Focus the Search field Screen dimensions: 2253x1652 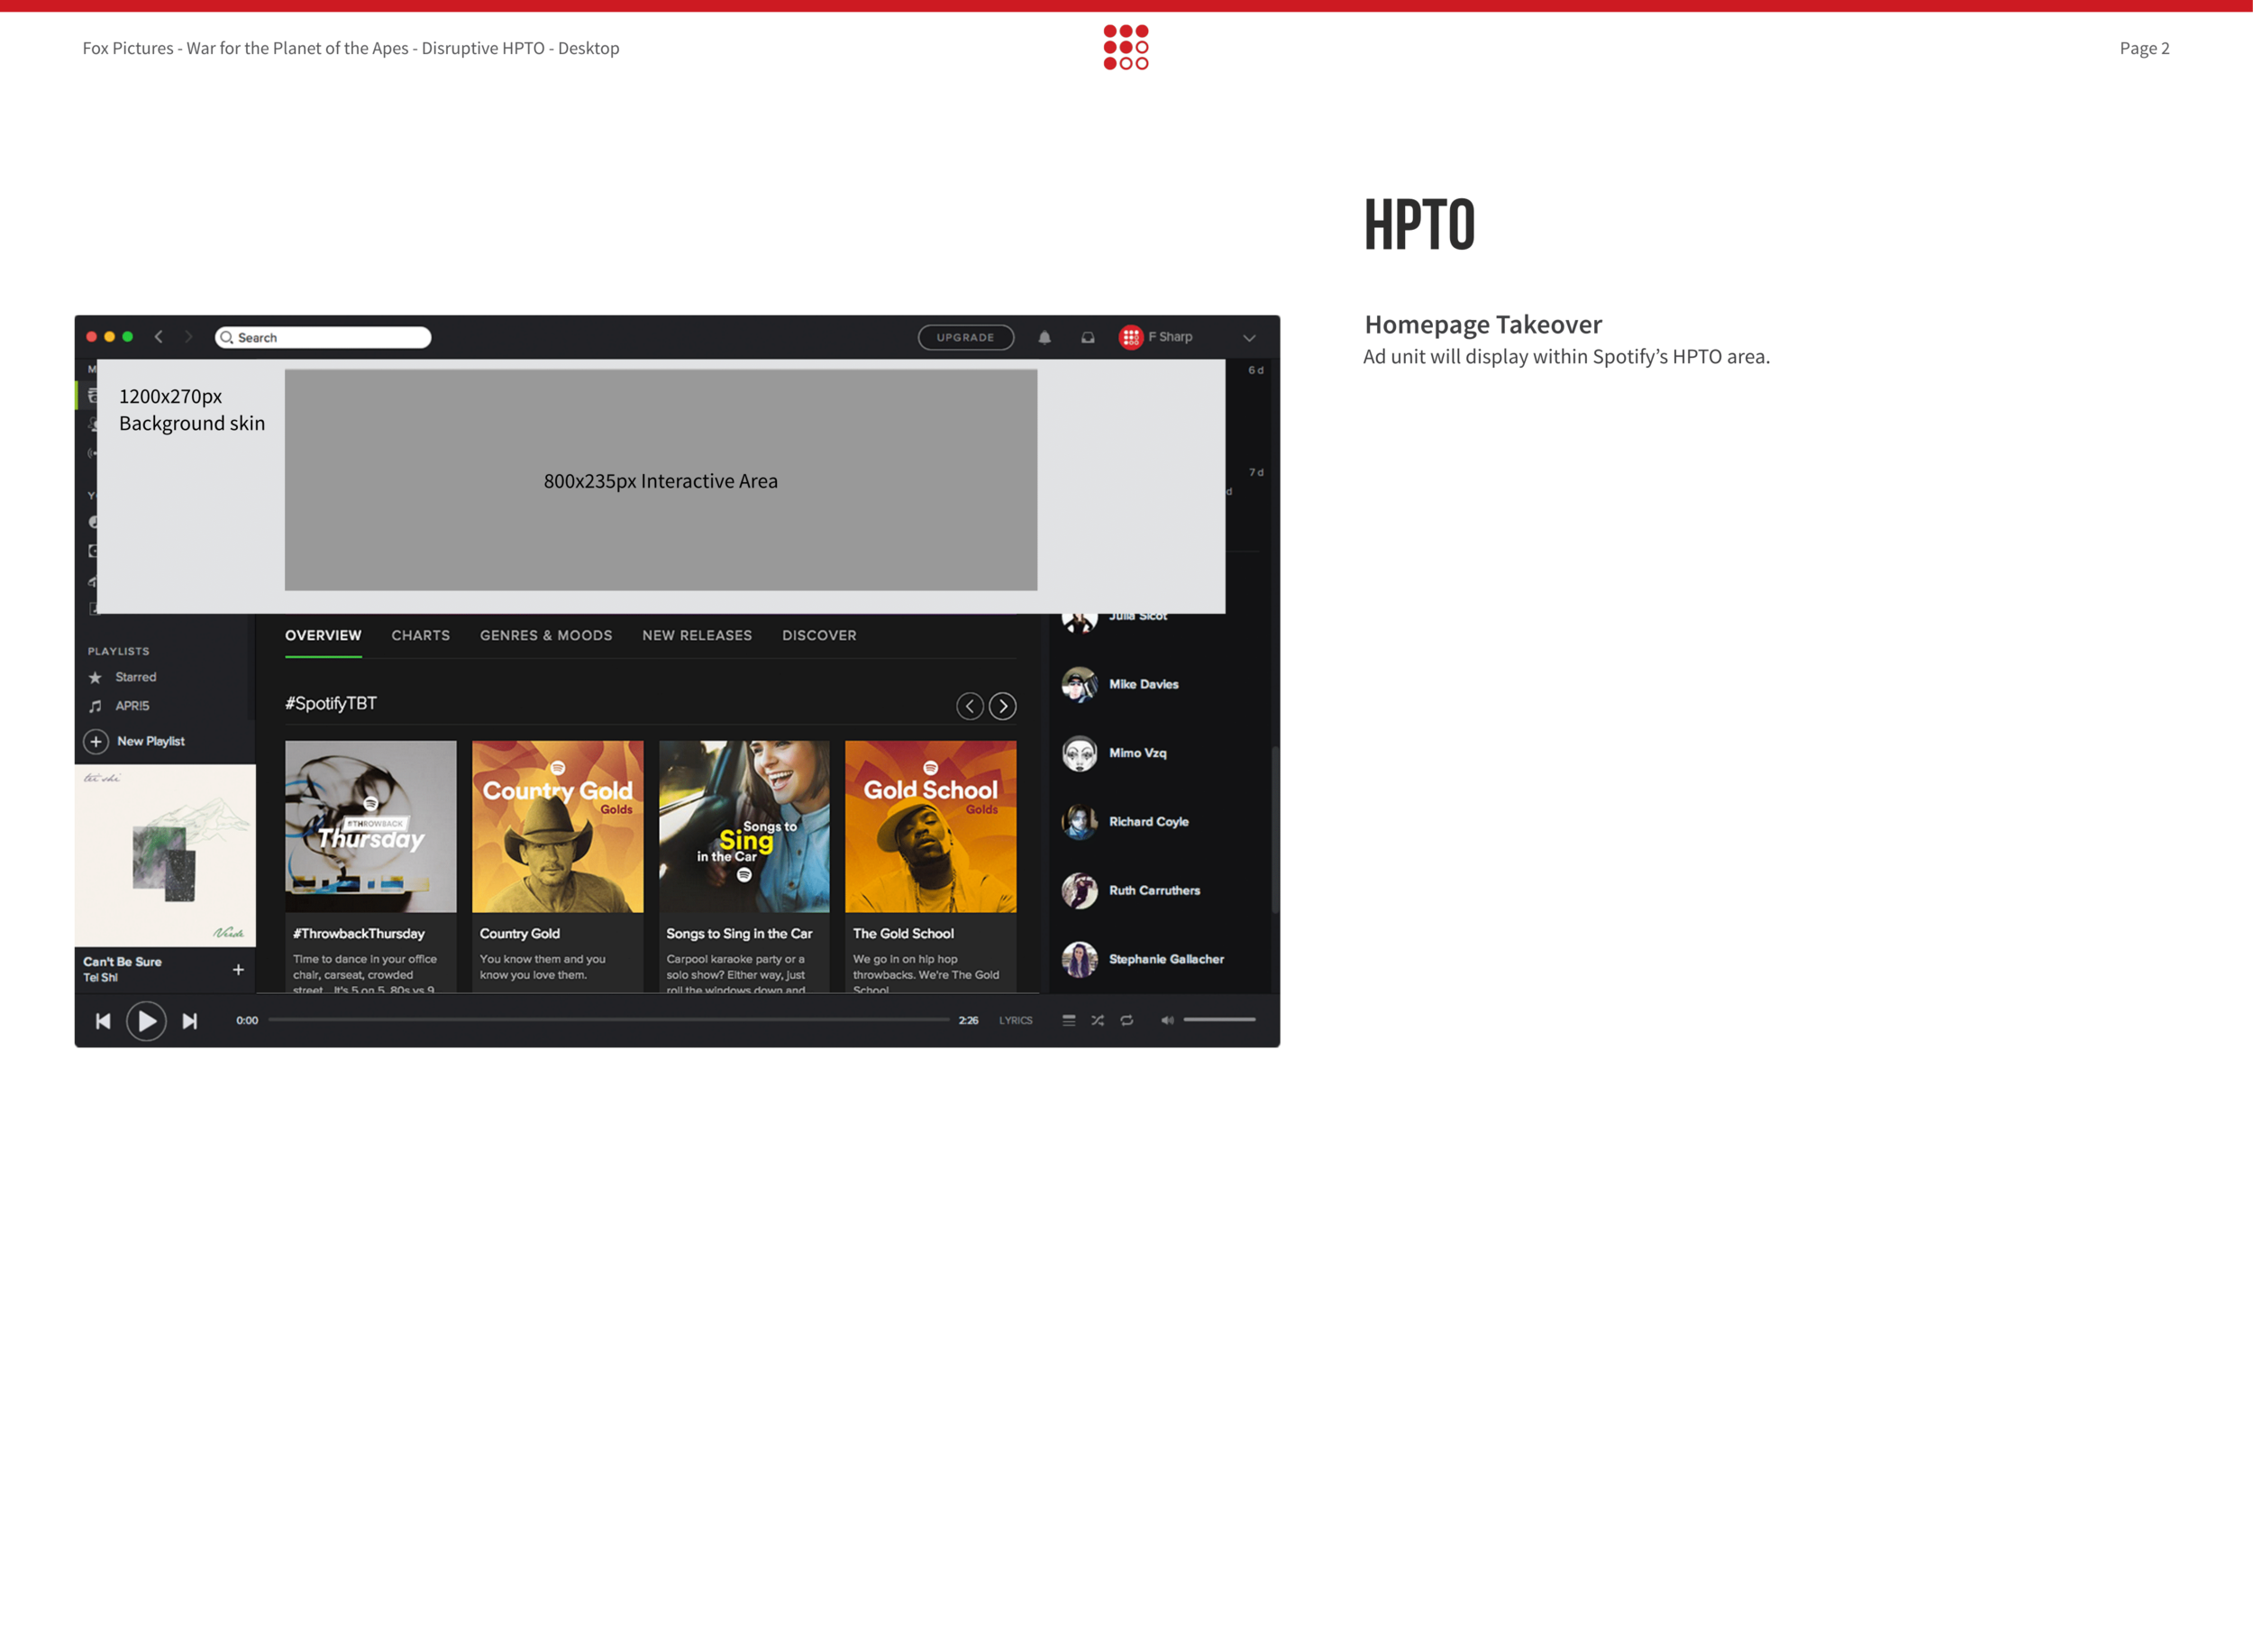point(323,338)
